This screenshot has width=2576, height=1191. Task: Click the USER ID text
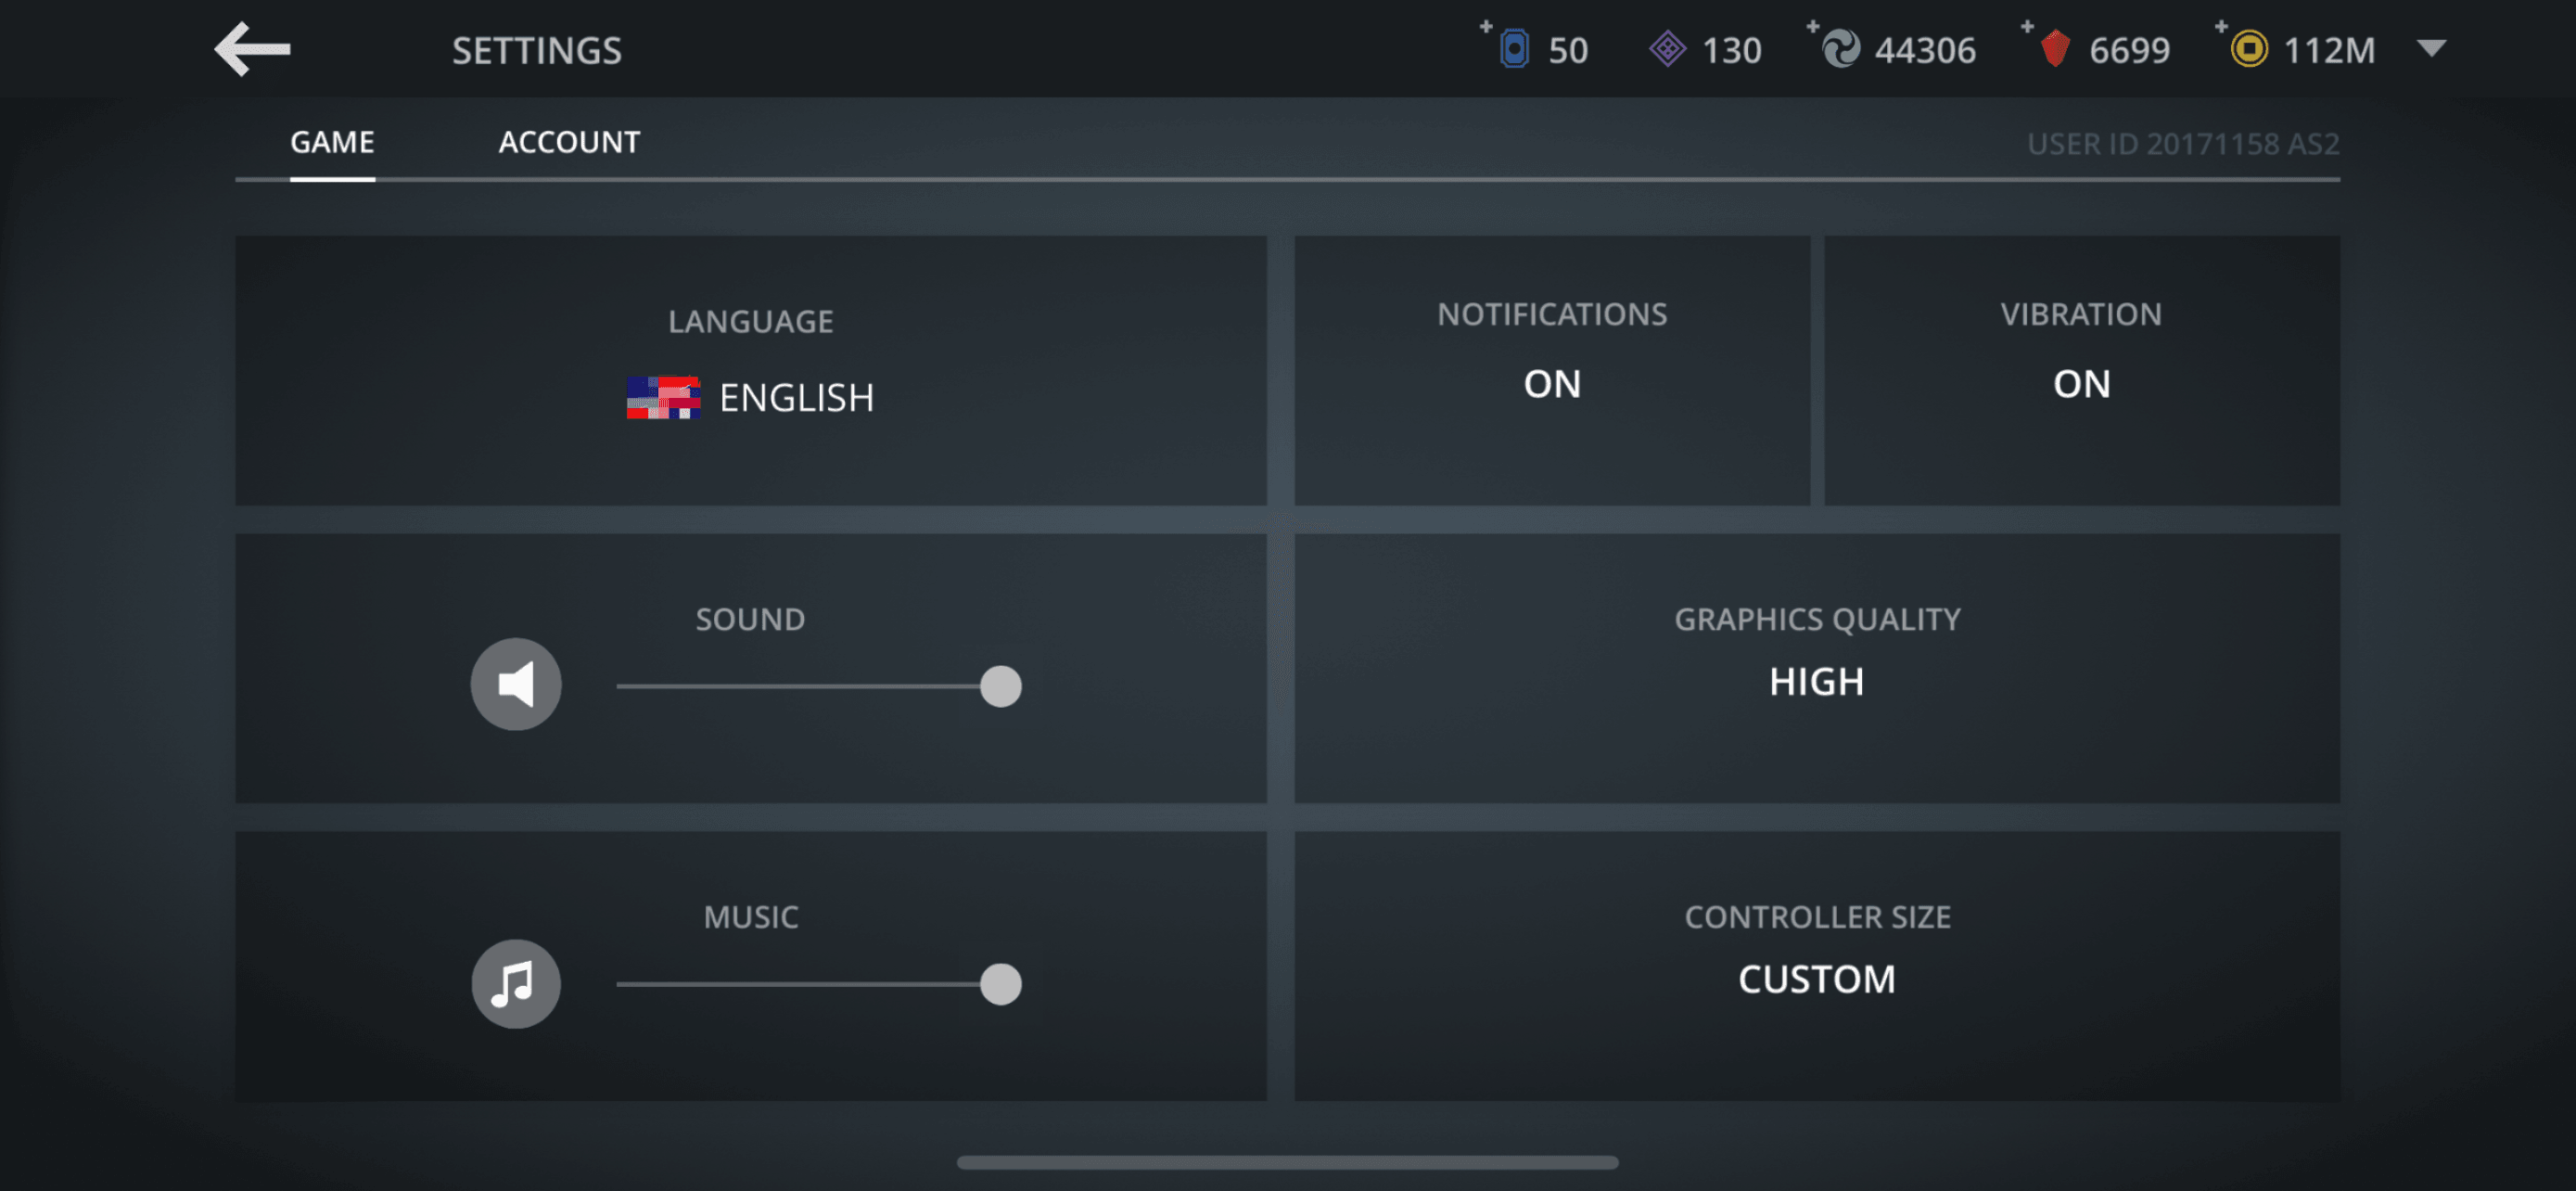pos(2182,144)
